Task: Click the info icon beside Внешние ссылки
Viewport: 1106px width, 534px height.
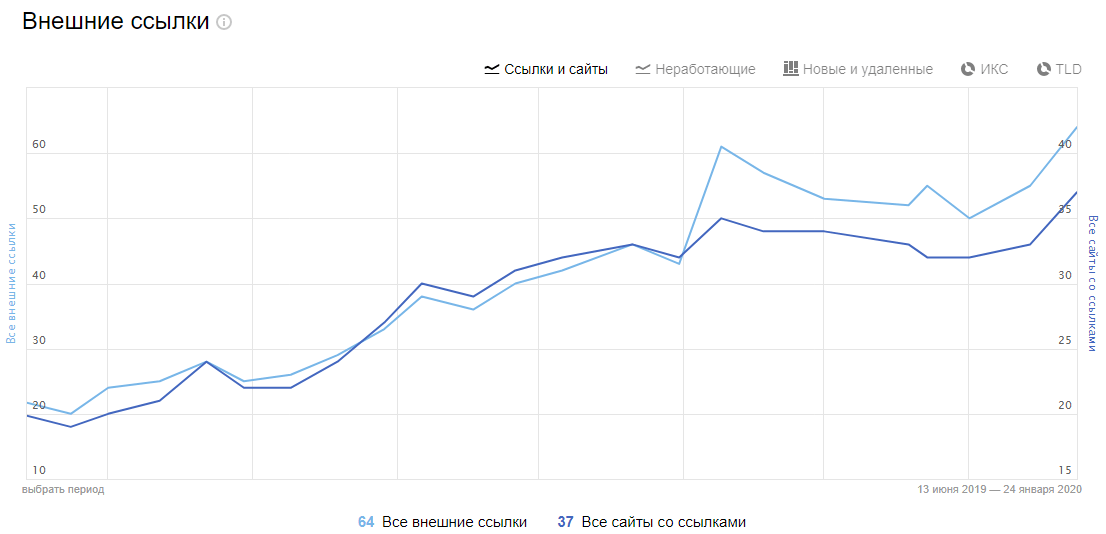Action: point(224,22)
